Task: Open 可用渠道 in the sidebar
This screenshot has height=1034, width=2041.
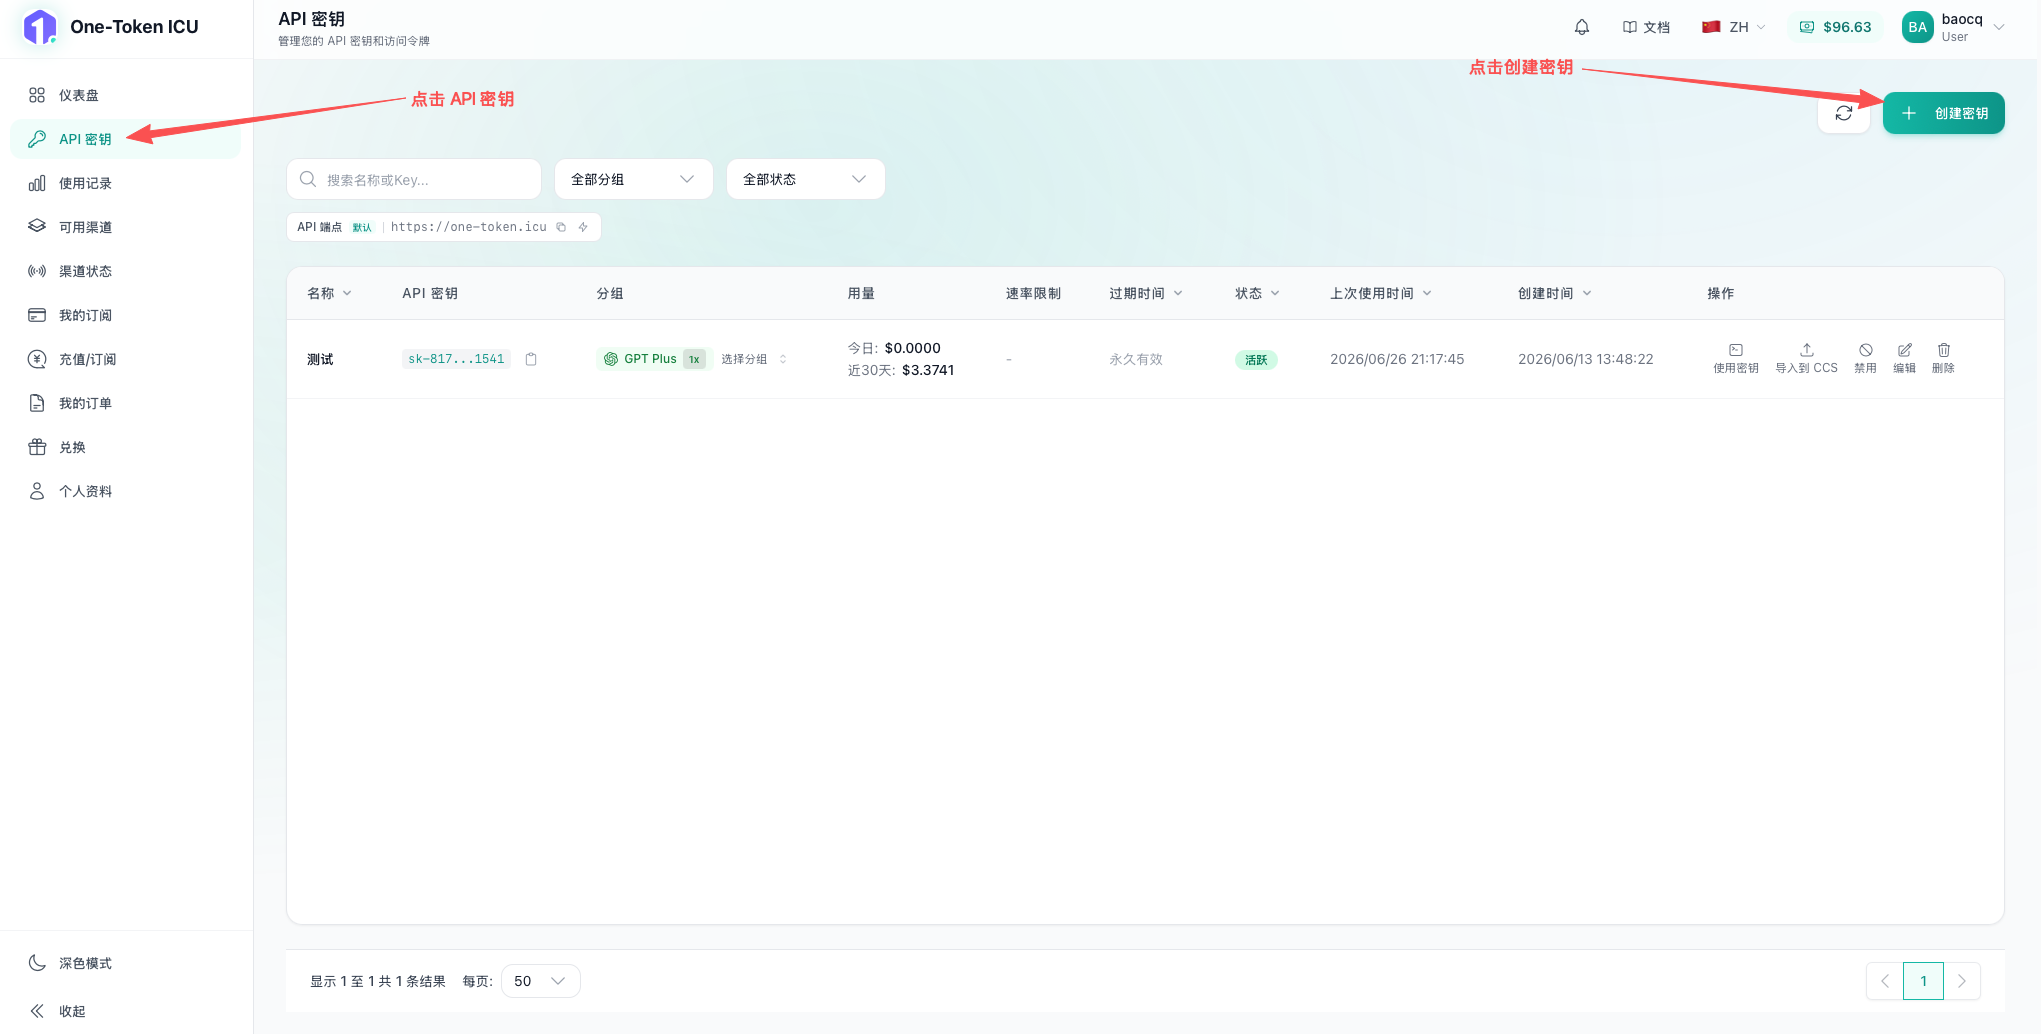Action: 125,227
